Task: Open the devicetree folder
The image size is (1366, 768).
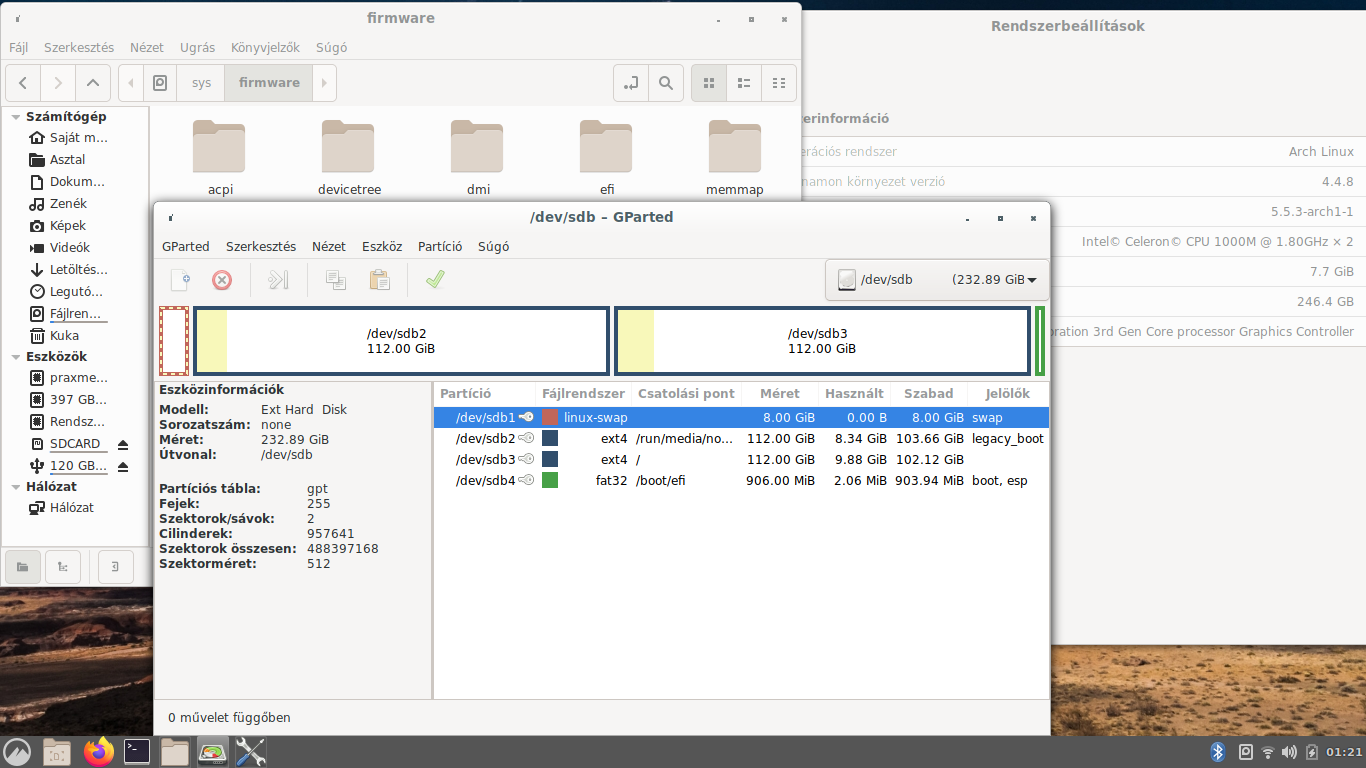Action: pos(349,156)
